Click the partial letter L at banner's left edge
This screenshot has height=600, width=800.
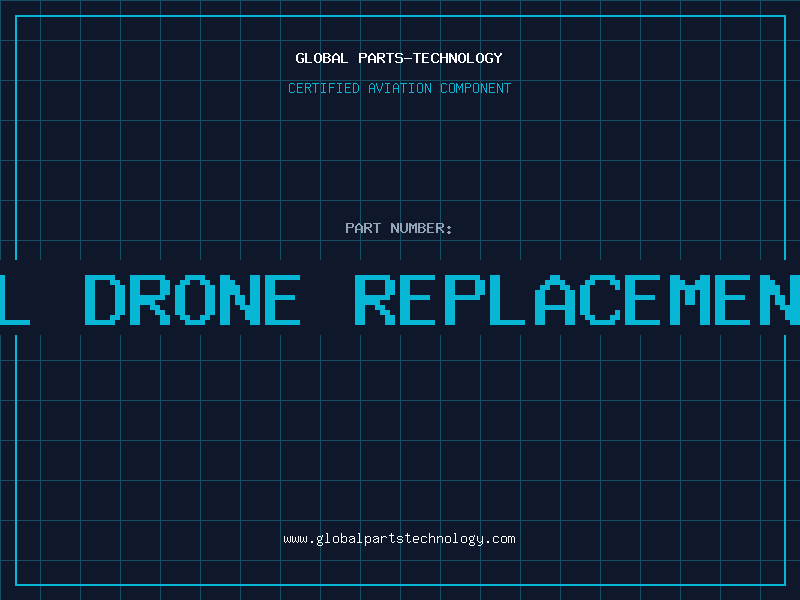tap(15, 300)
